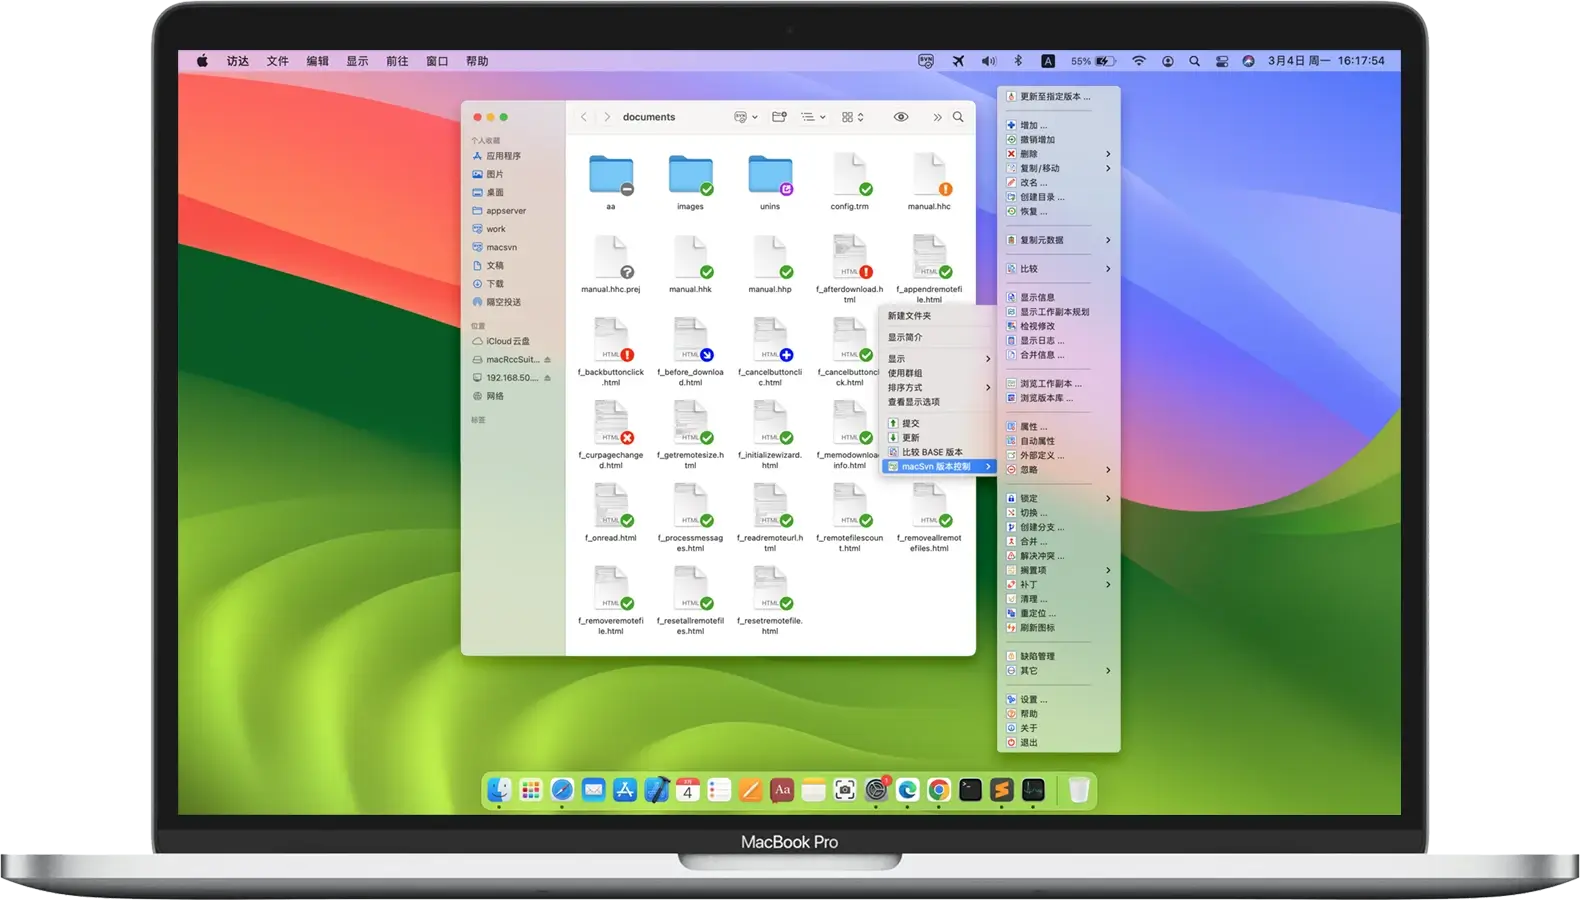Click 新建文件夹 (new folder) in context menu
This screenshot has width=1580, height=900.
click(x=909, y=316)
